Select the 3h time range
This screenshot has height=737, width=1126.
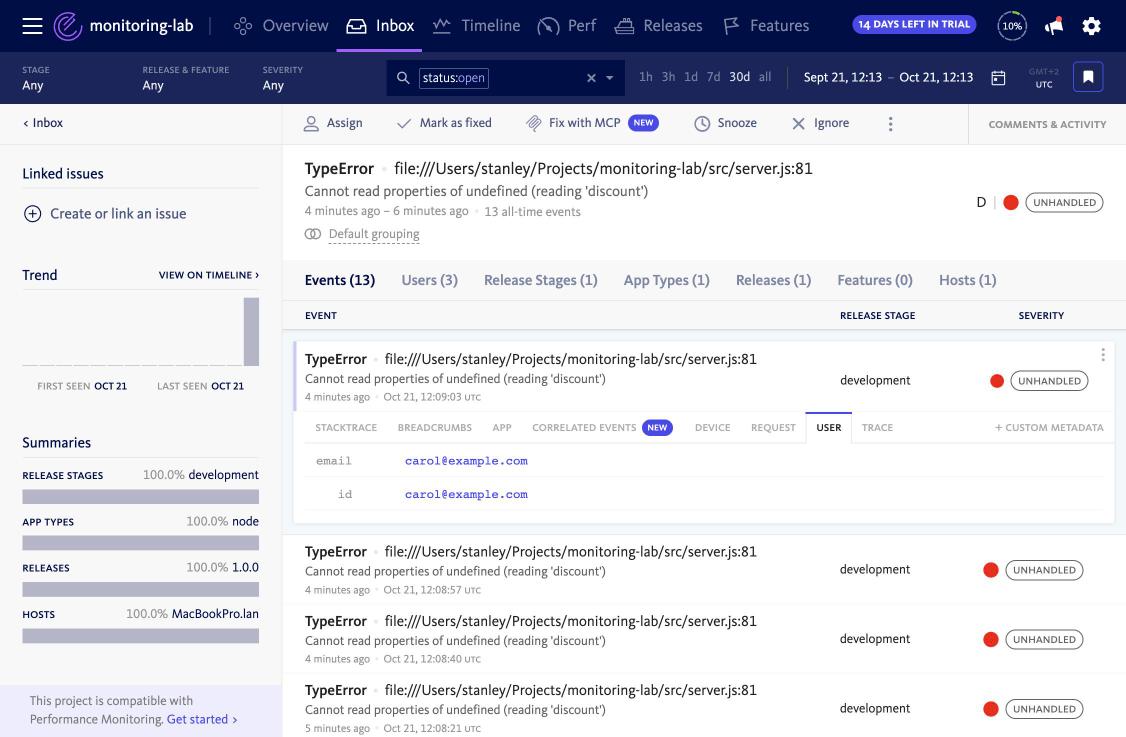pyautogui.click(x=668, y=77)
